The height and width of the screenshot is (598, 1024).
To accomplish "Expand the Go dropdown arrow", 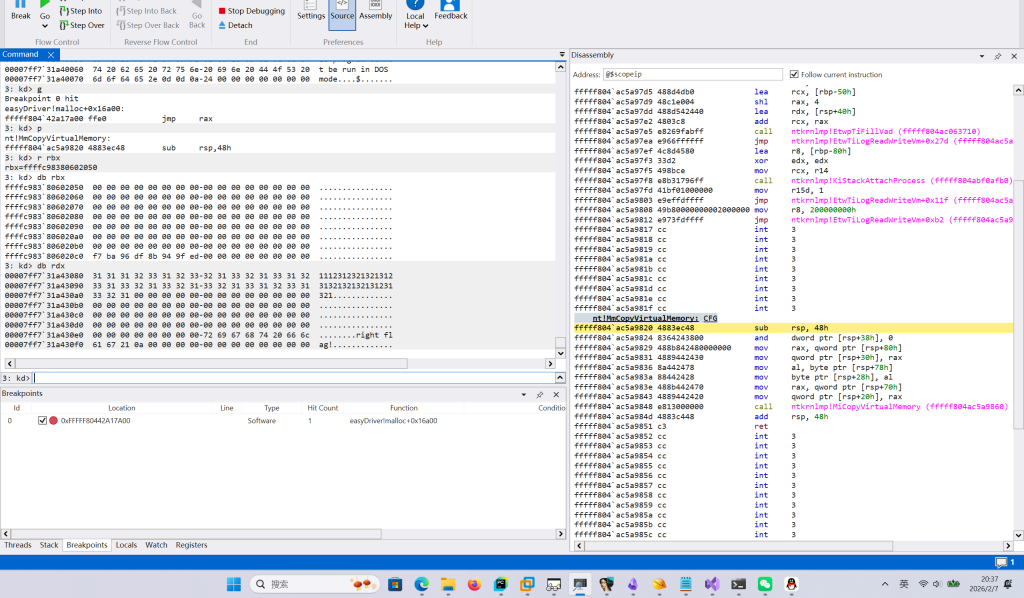I will 45,26.
